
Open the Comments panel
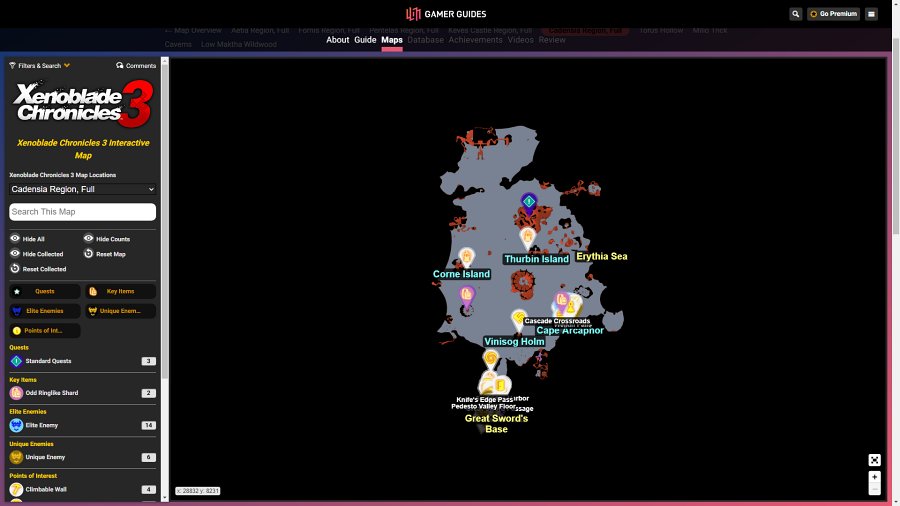pos(136,65)
